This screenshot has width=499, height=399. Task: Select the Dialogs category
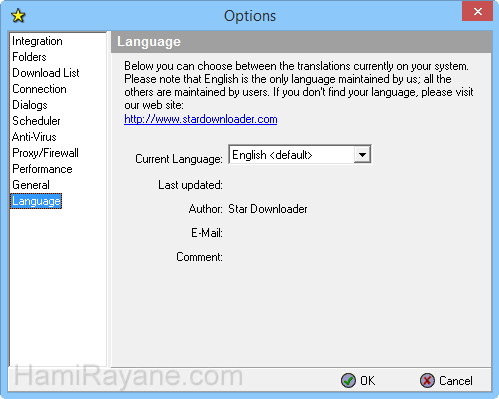(30, 105)
